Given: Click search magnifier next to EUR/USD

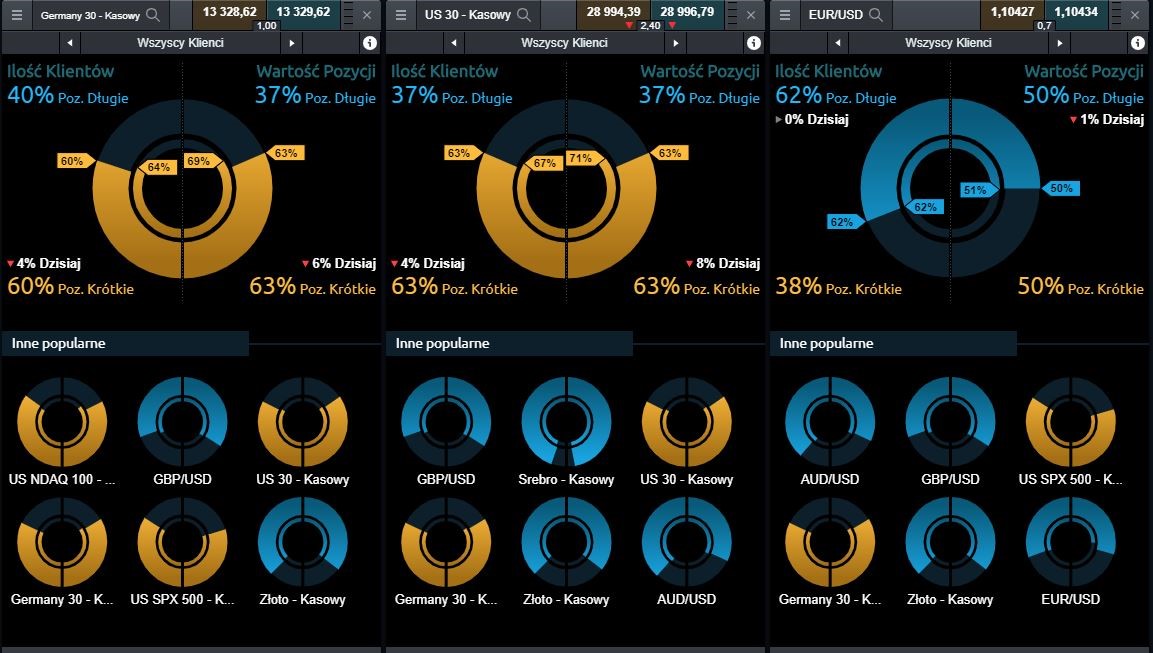Looking at the screenshot, I should tap(876, 15).
